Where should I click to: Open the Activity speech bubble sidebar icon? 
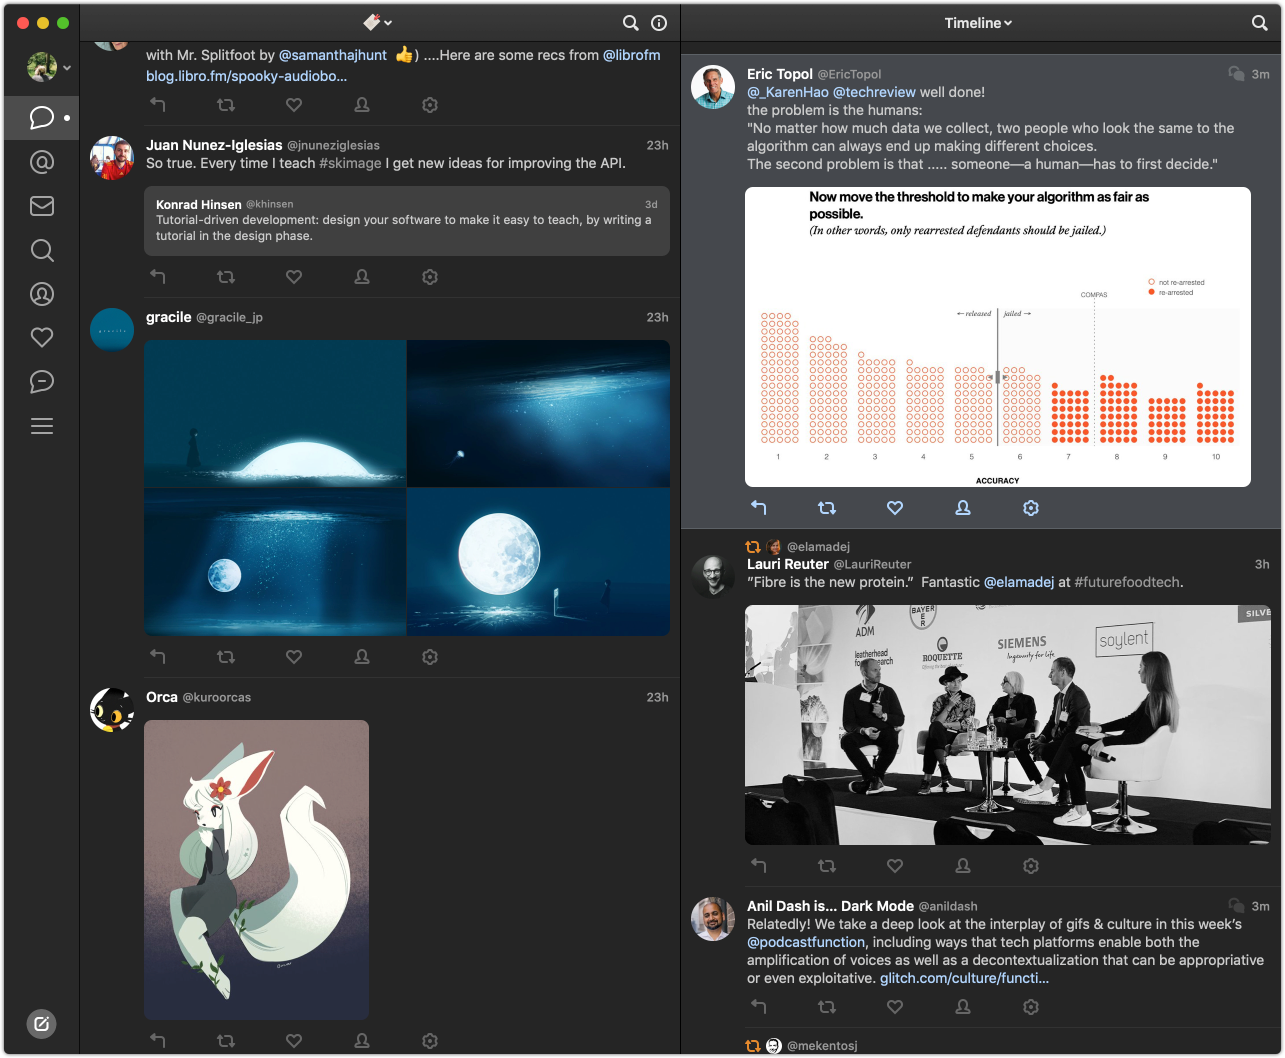click(41, 382)
